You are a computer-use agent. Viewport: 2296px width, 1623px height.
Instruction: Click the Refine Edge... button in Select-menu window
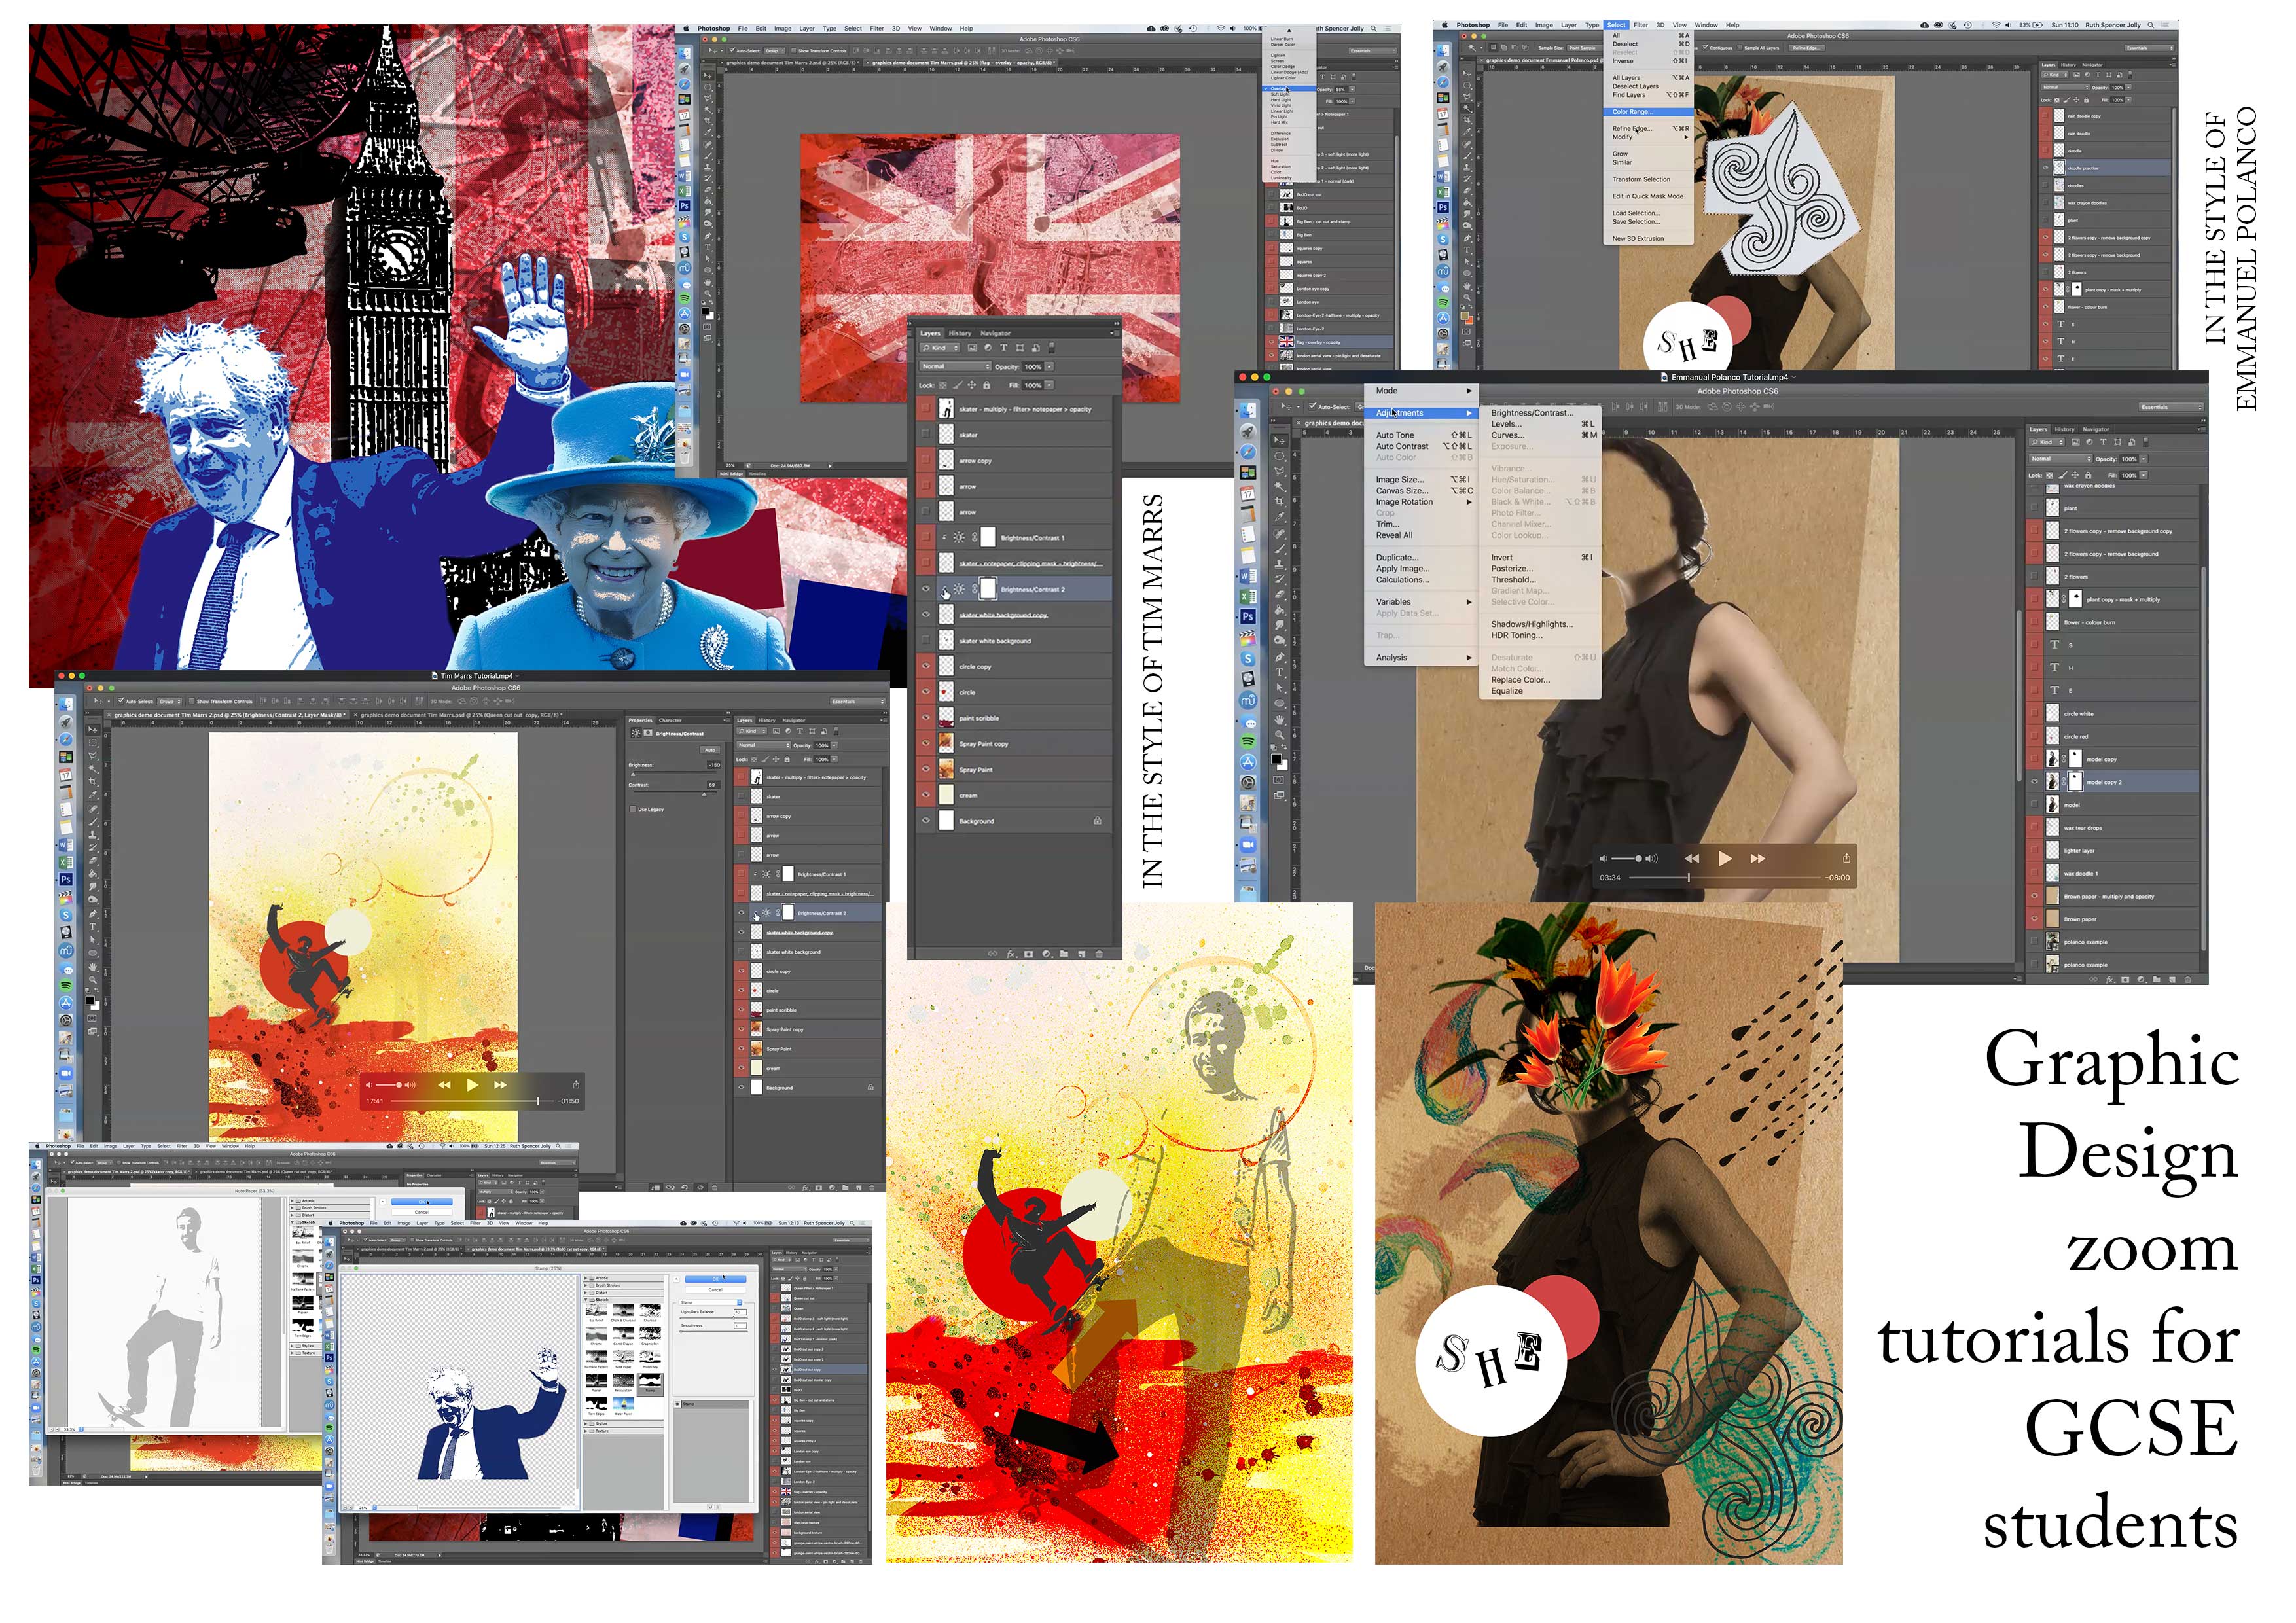coord(1806,48)
